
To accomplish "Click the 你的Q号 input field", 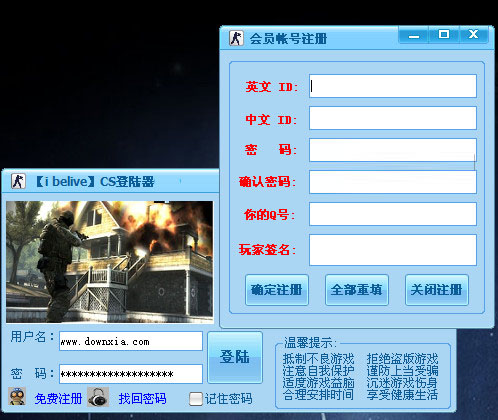I will point(393,214).
